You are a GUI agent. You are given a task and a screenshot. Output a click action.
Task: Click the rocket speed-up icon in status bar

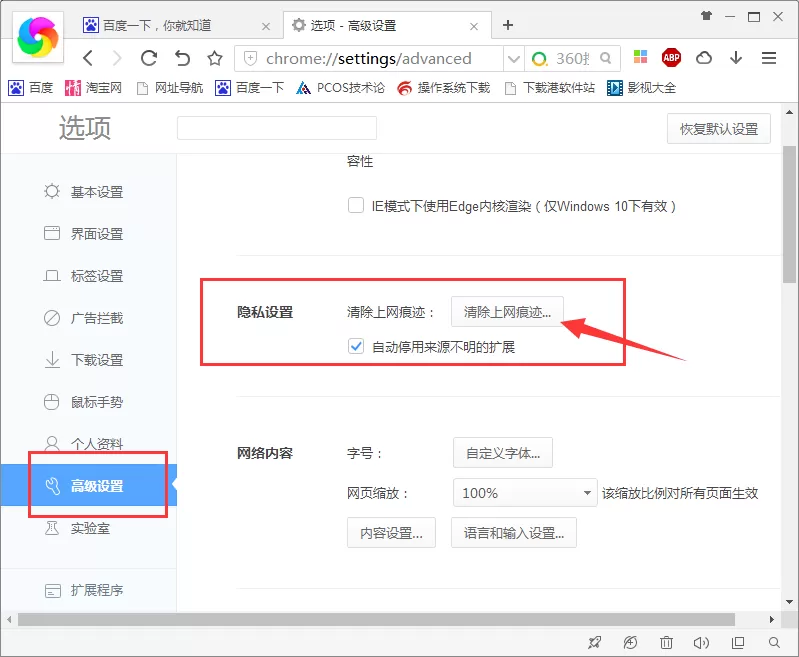(x=594, y=643)
